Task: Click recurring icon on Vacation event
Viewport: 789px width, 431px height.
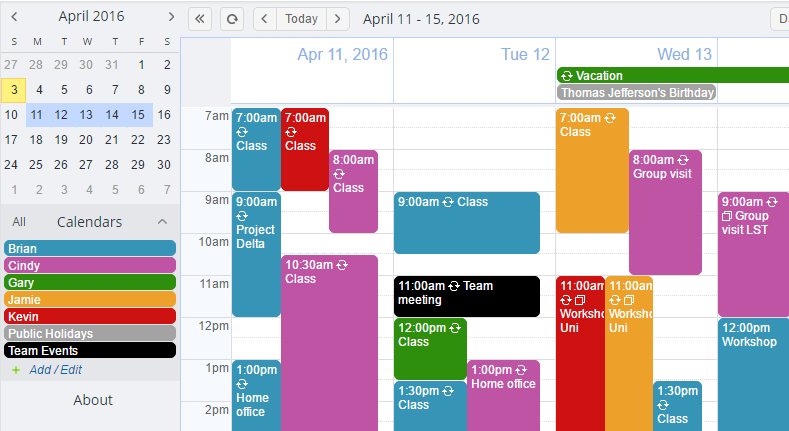Action: (x=567, y=76)
